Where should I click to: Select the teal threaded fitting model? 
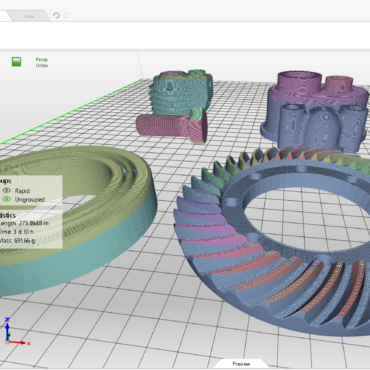pos(182,92)
